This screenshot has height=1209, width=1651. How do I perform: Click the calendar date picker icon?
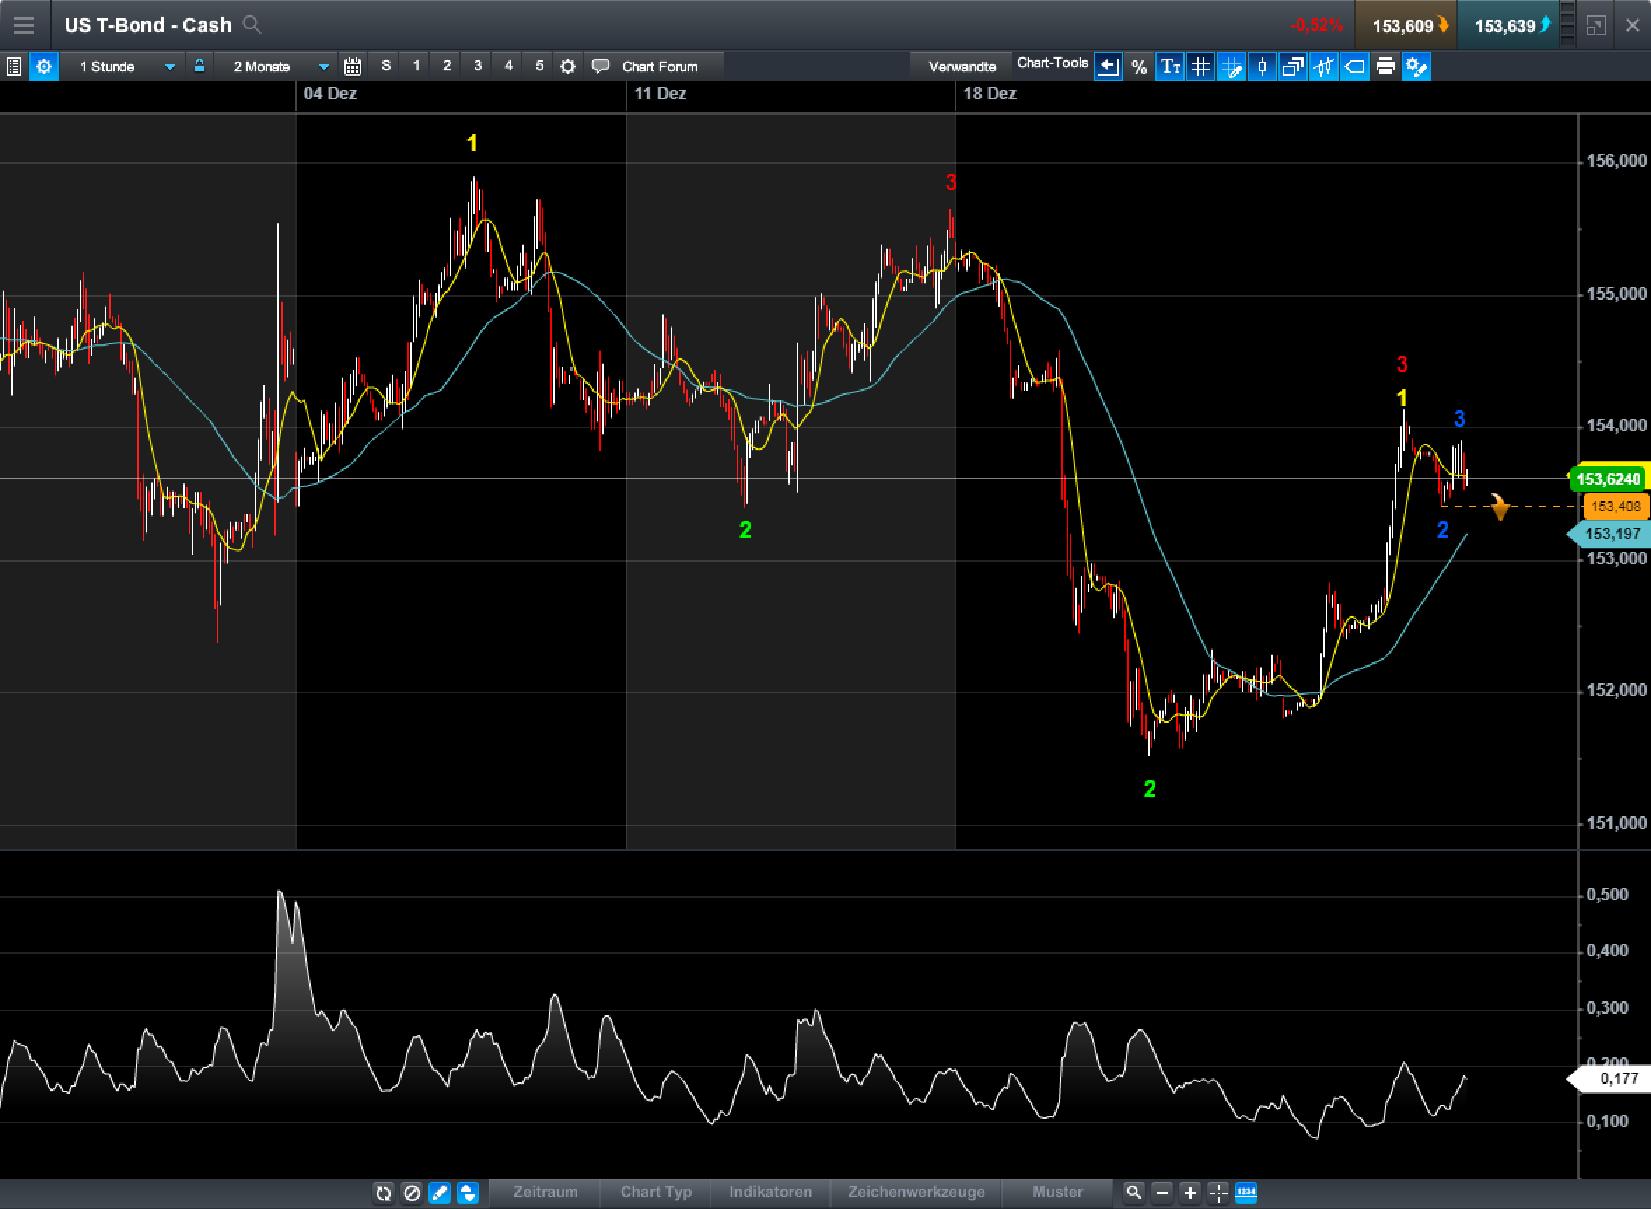click(x=352, y=66)
